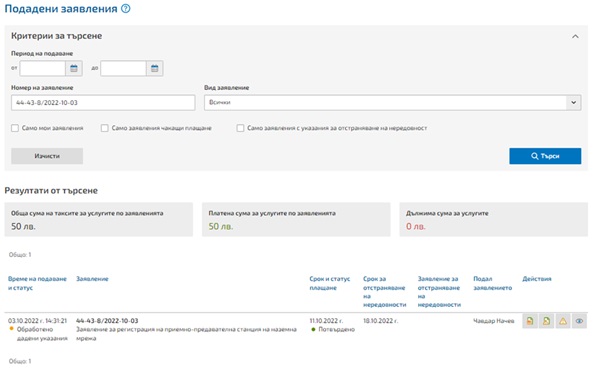Click the first document icon in Действия
This screenshot has height=379, width=597.
tap(530, 321)
